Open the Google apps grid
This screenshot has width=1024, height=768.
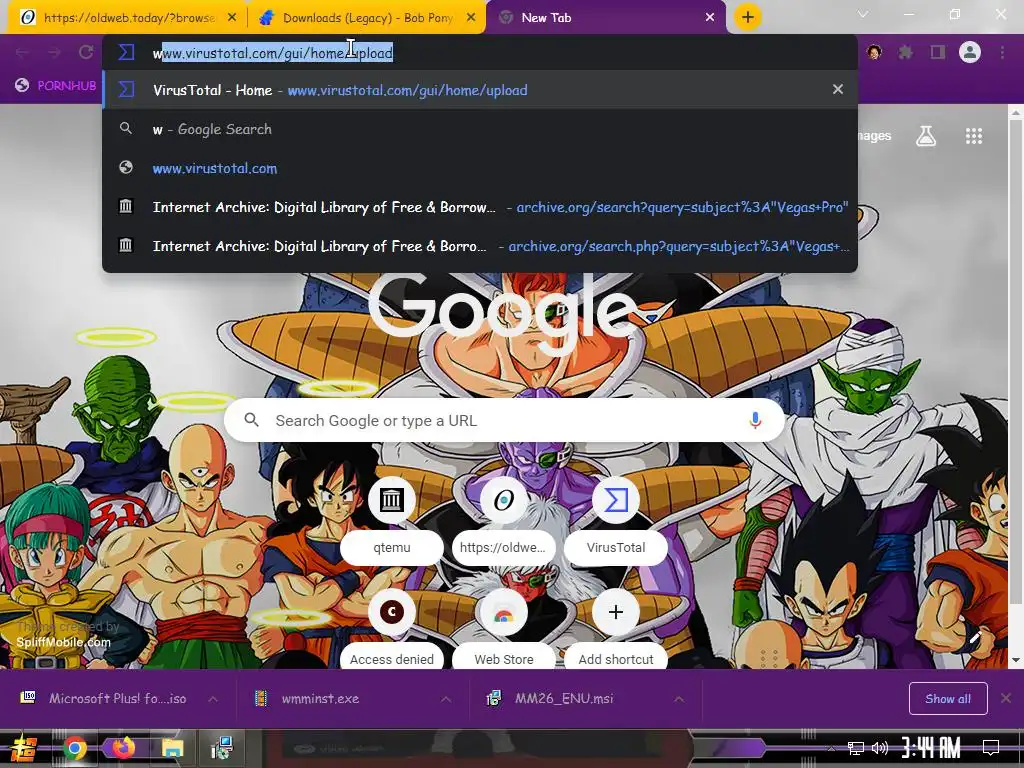[x=974, y=136]
